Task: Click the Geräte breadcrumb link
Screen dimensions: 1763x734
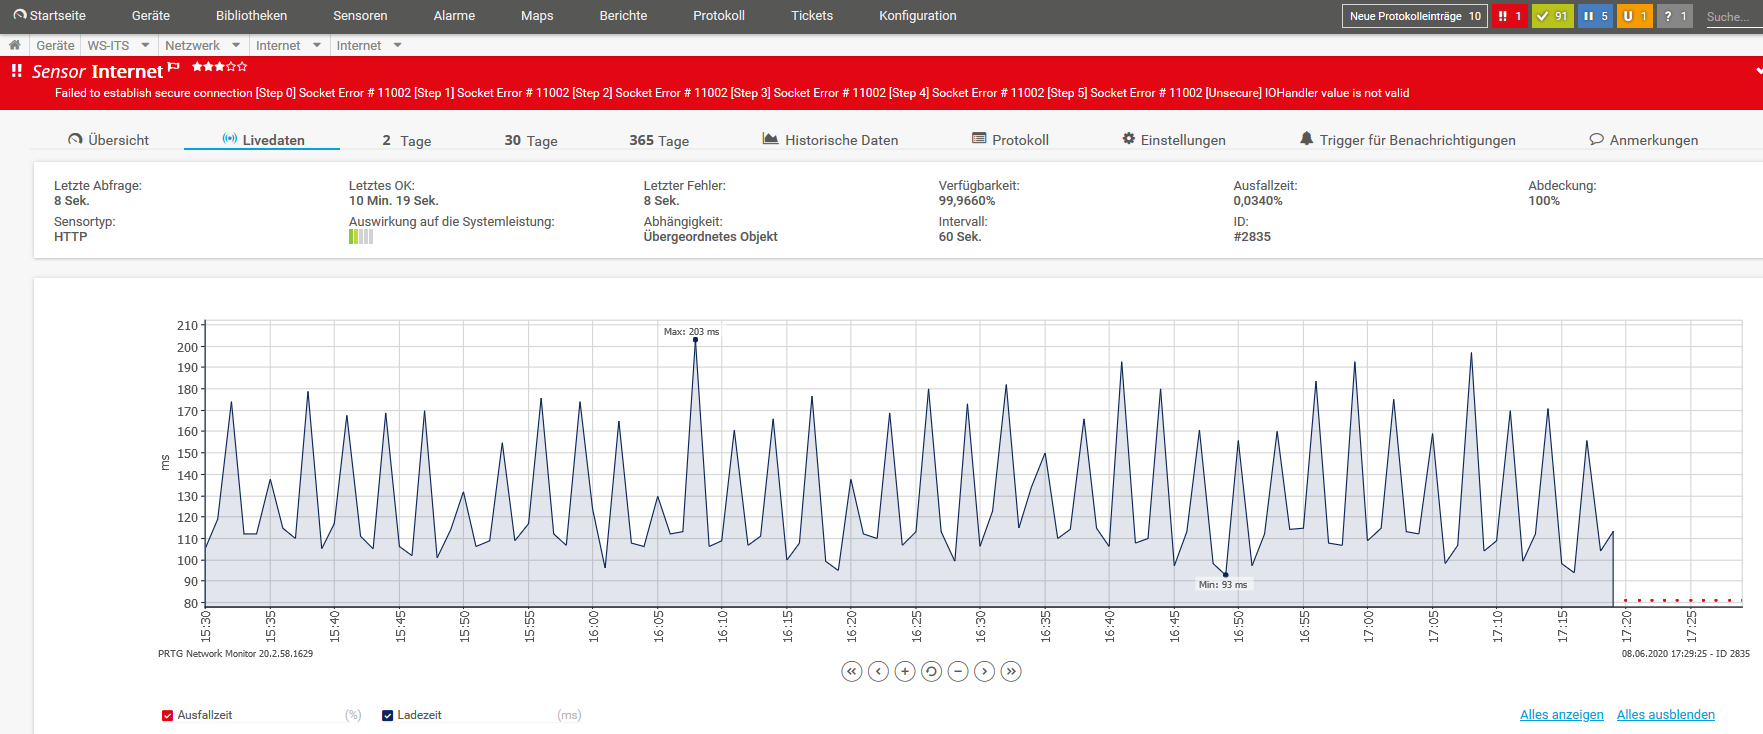Action: tap(55, 45)
